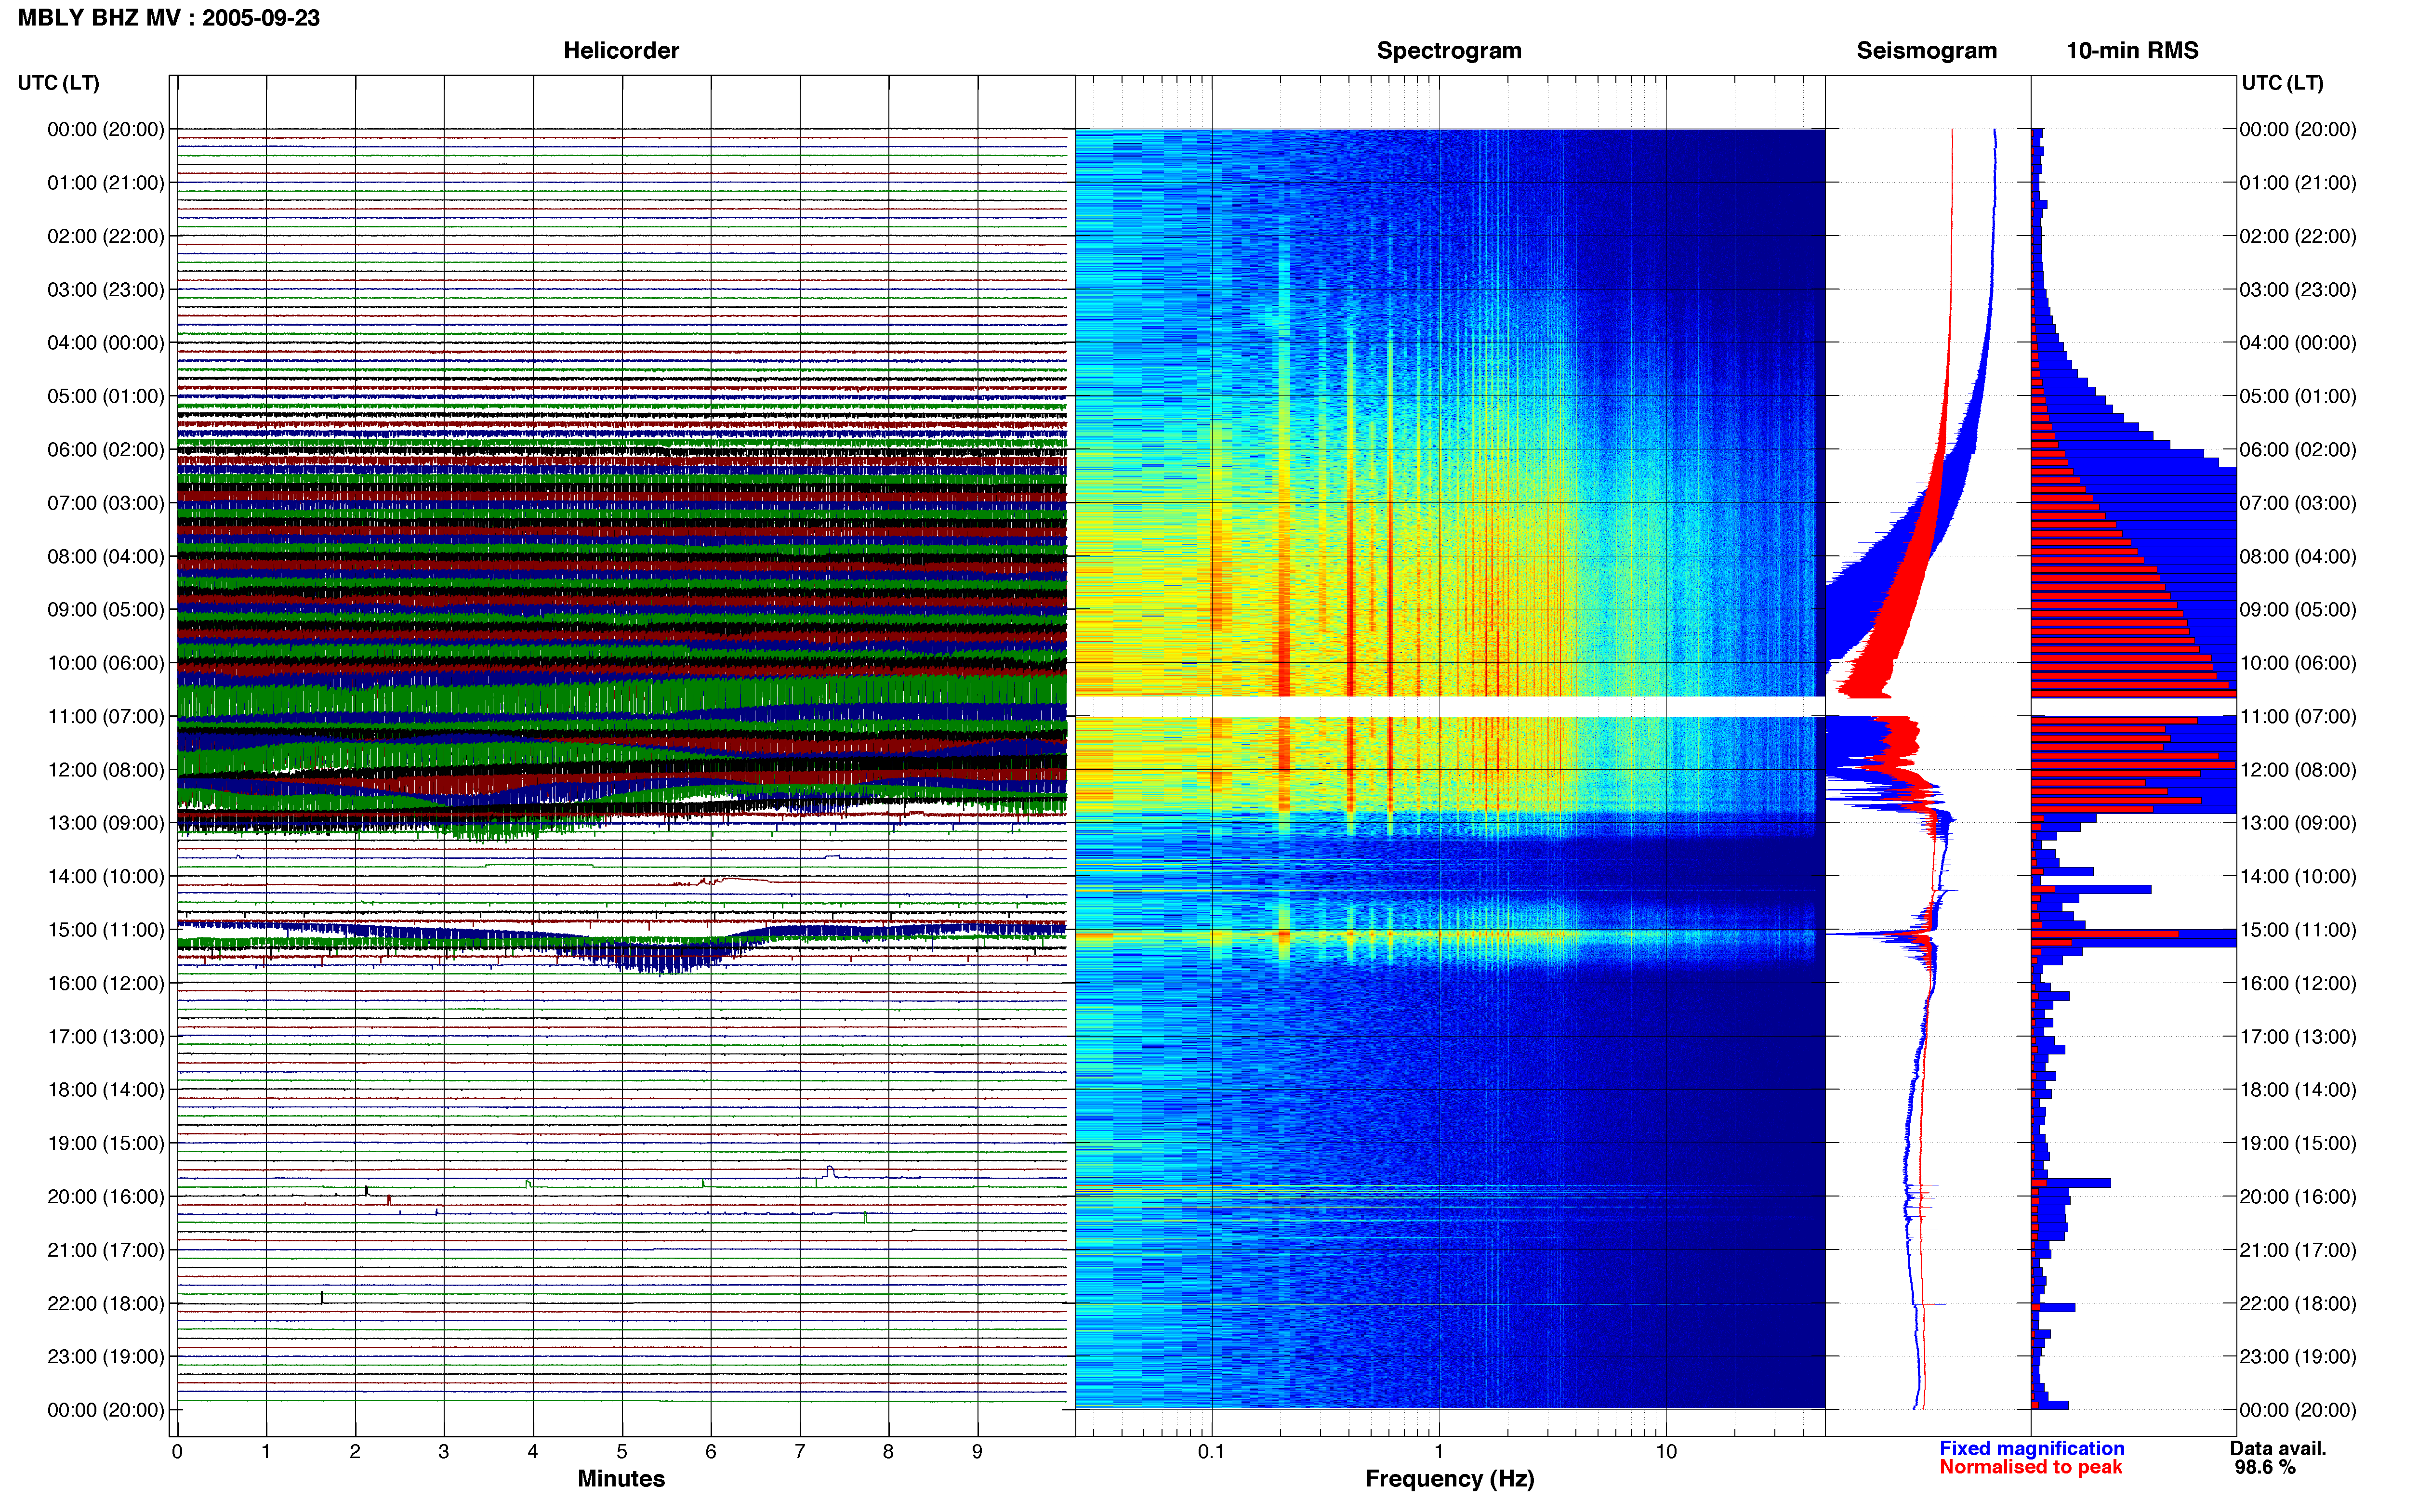Click the '98.6 %' data availability value
Screen dimensions: 2418x1512
pyautogui.click(x=2265, y=1467)
